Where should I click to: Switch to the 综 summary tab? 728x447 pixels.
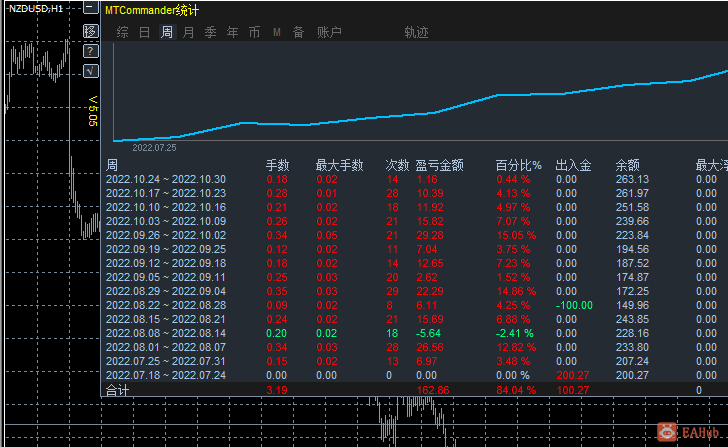point(123,32)
